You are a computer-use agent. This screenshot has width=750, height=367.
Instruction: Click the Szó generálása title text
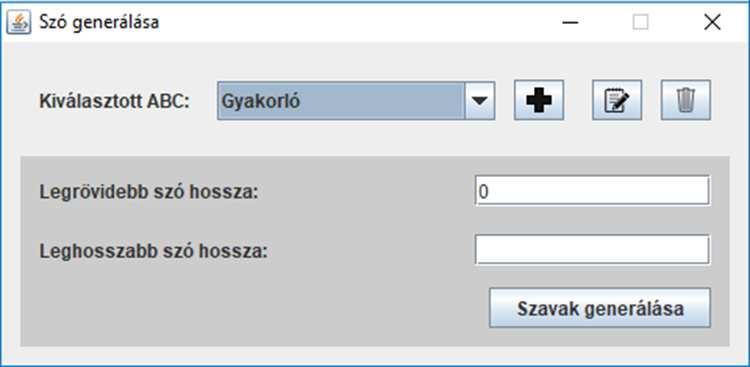(x=99, y=22)
